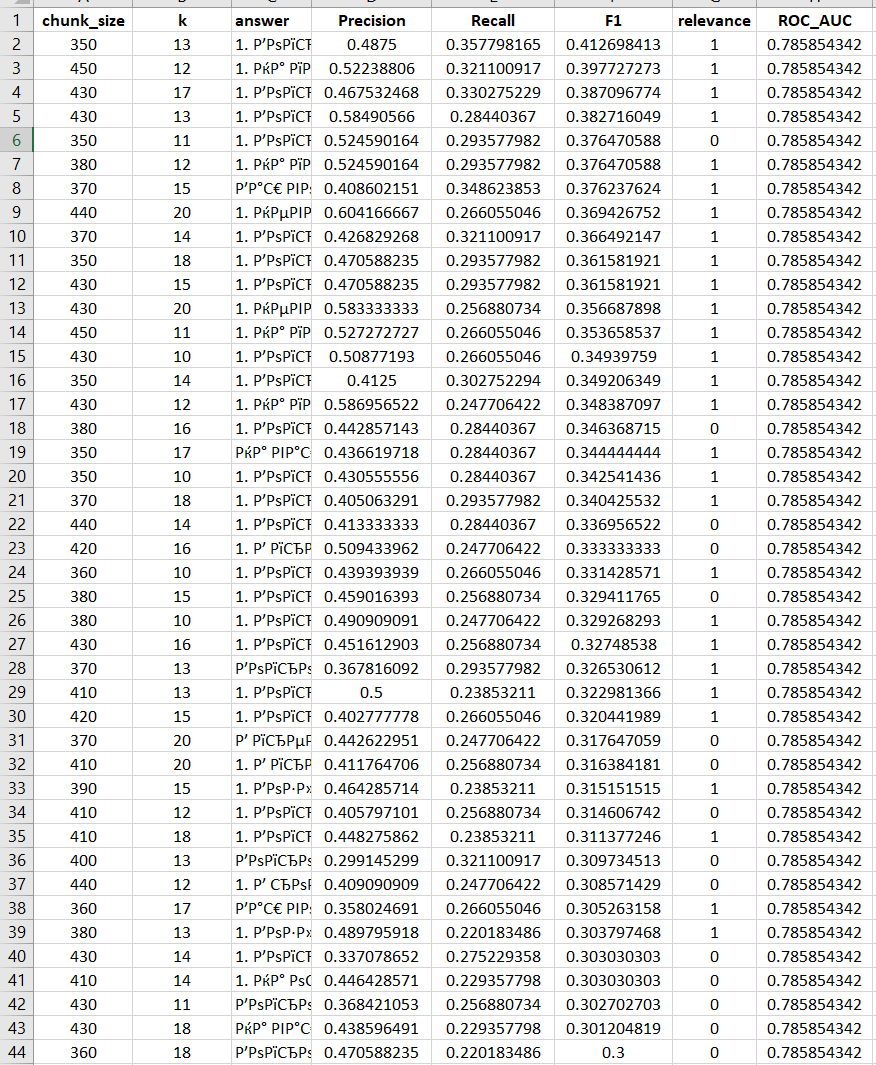Screen dimensions: 876x1065
Task: Click Precision cell 0.489795918
Action: [371, 933]
